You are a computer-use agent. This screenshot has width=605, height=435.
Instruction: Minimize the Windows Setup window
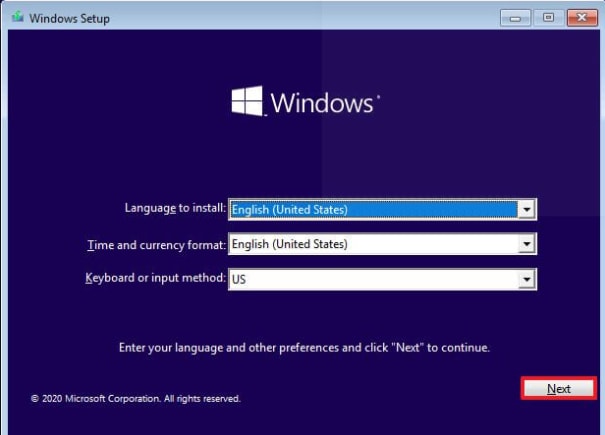click(x=515, y=18)
